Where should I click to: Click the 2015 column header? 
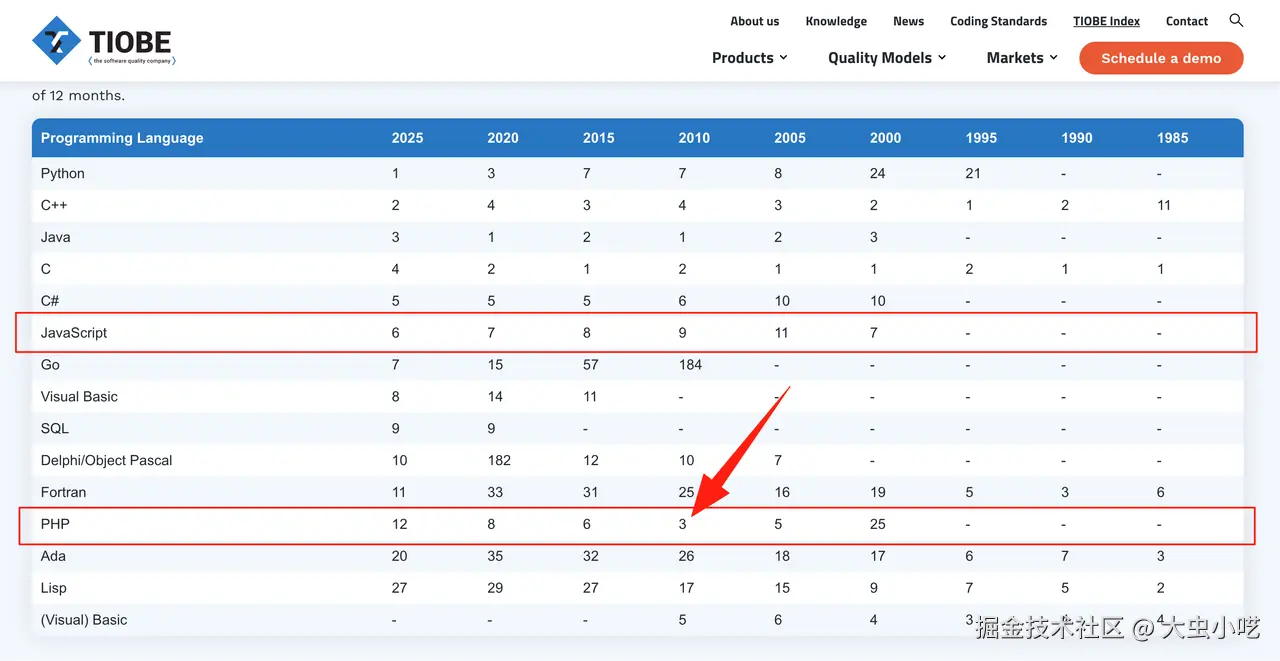(598, 138)
